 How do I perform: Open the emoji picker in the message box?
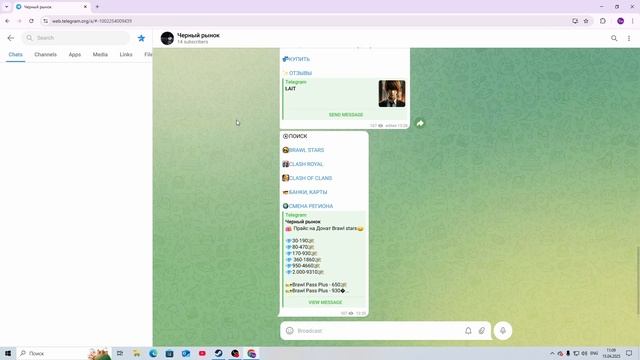pyautogui.click(x=289, y=331)
